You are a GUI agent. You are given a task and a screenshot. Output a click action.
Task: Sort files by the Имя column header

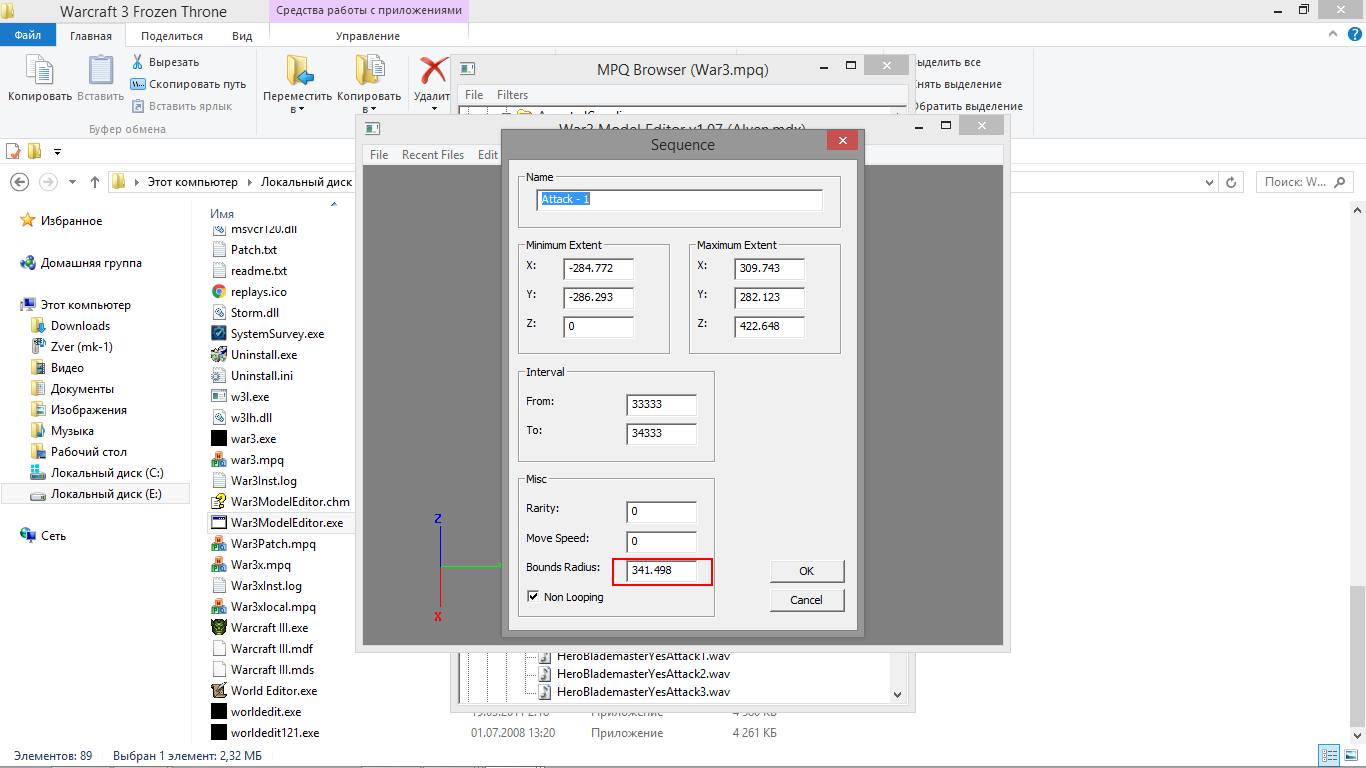pyautogui.click(x=223, y=214)
